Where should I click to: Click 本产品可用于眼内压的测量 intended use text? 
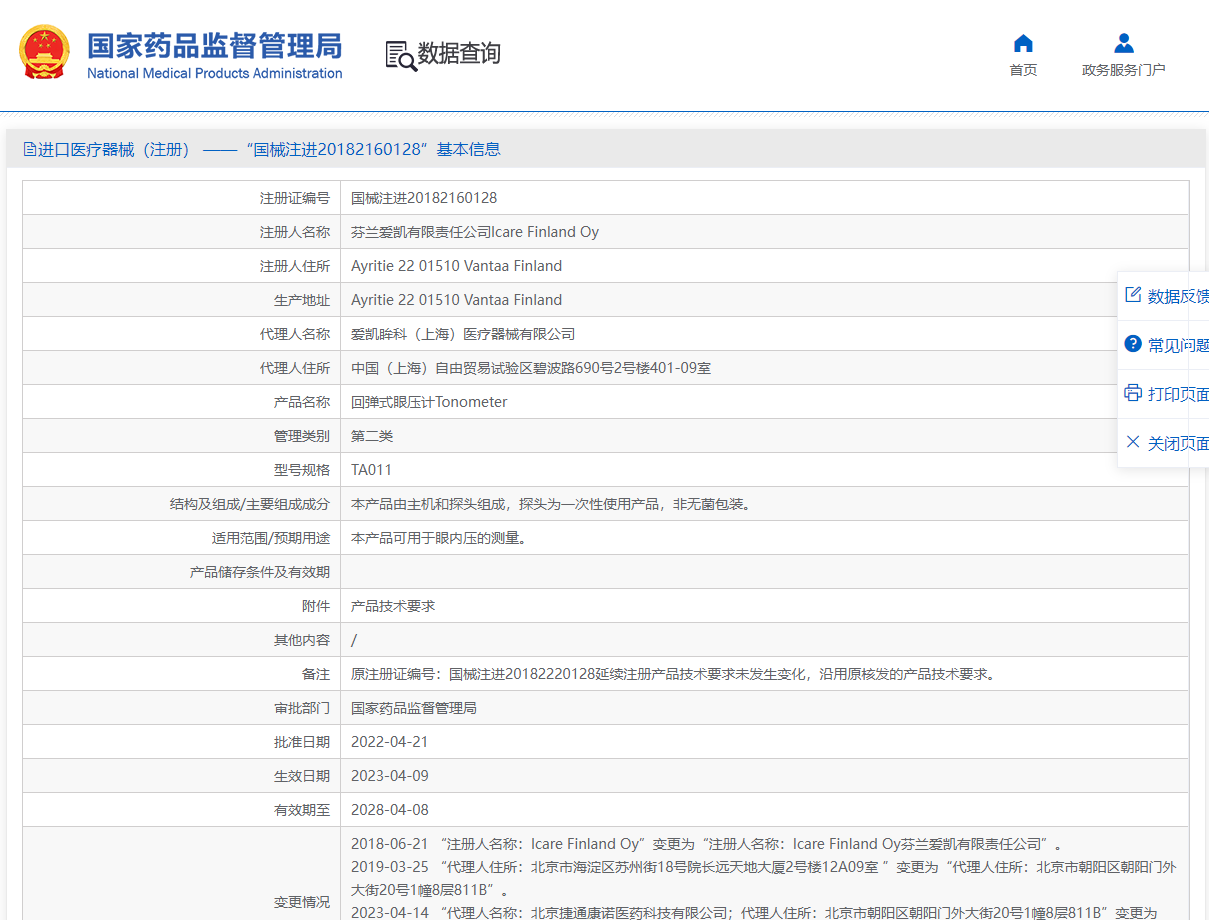click(x=439, y=538)
